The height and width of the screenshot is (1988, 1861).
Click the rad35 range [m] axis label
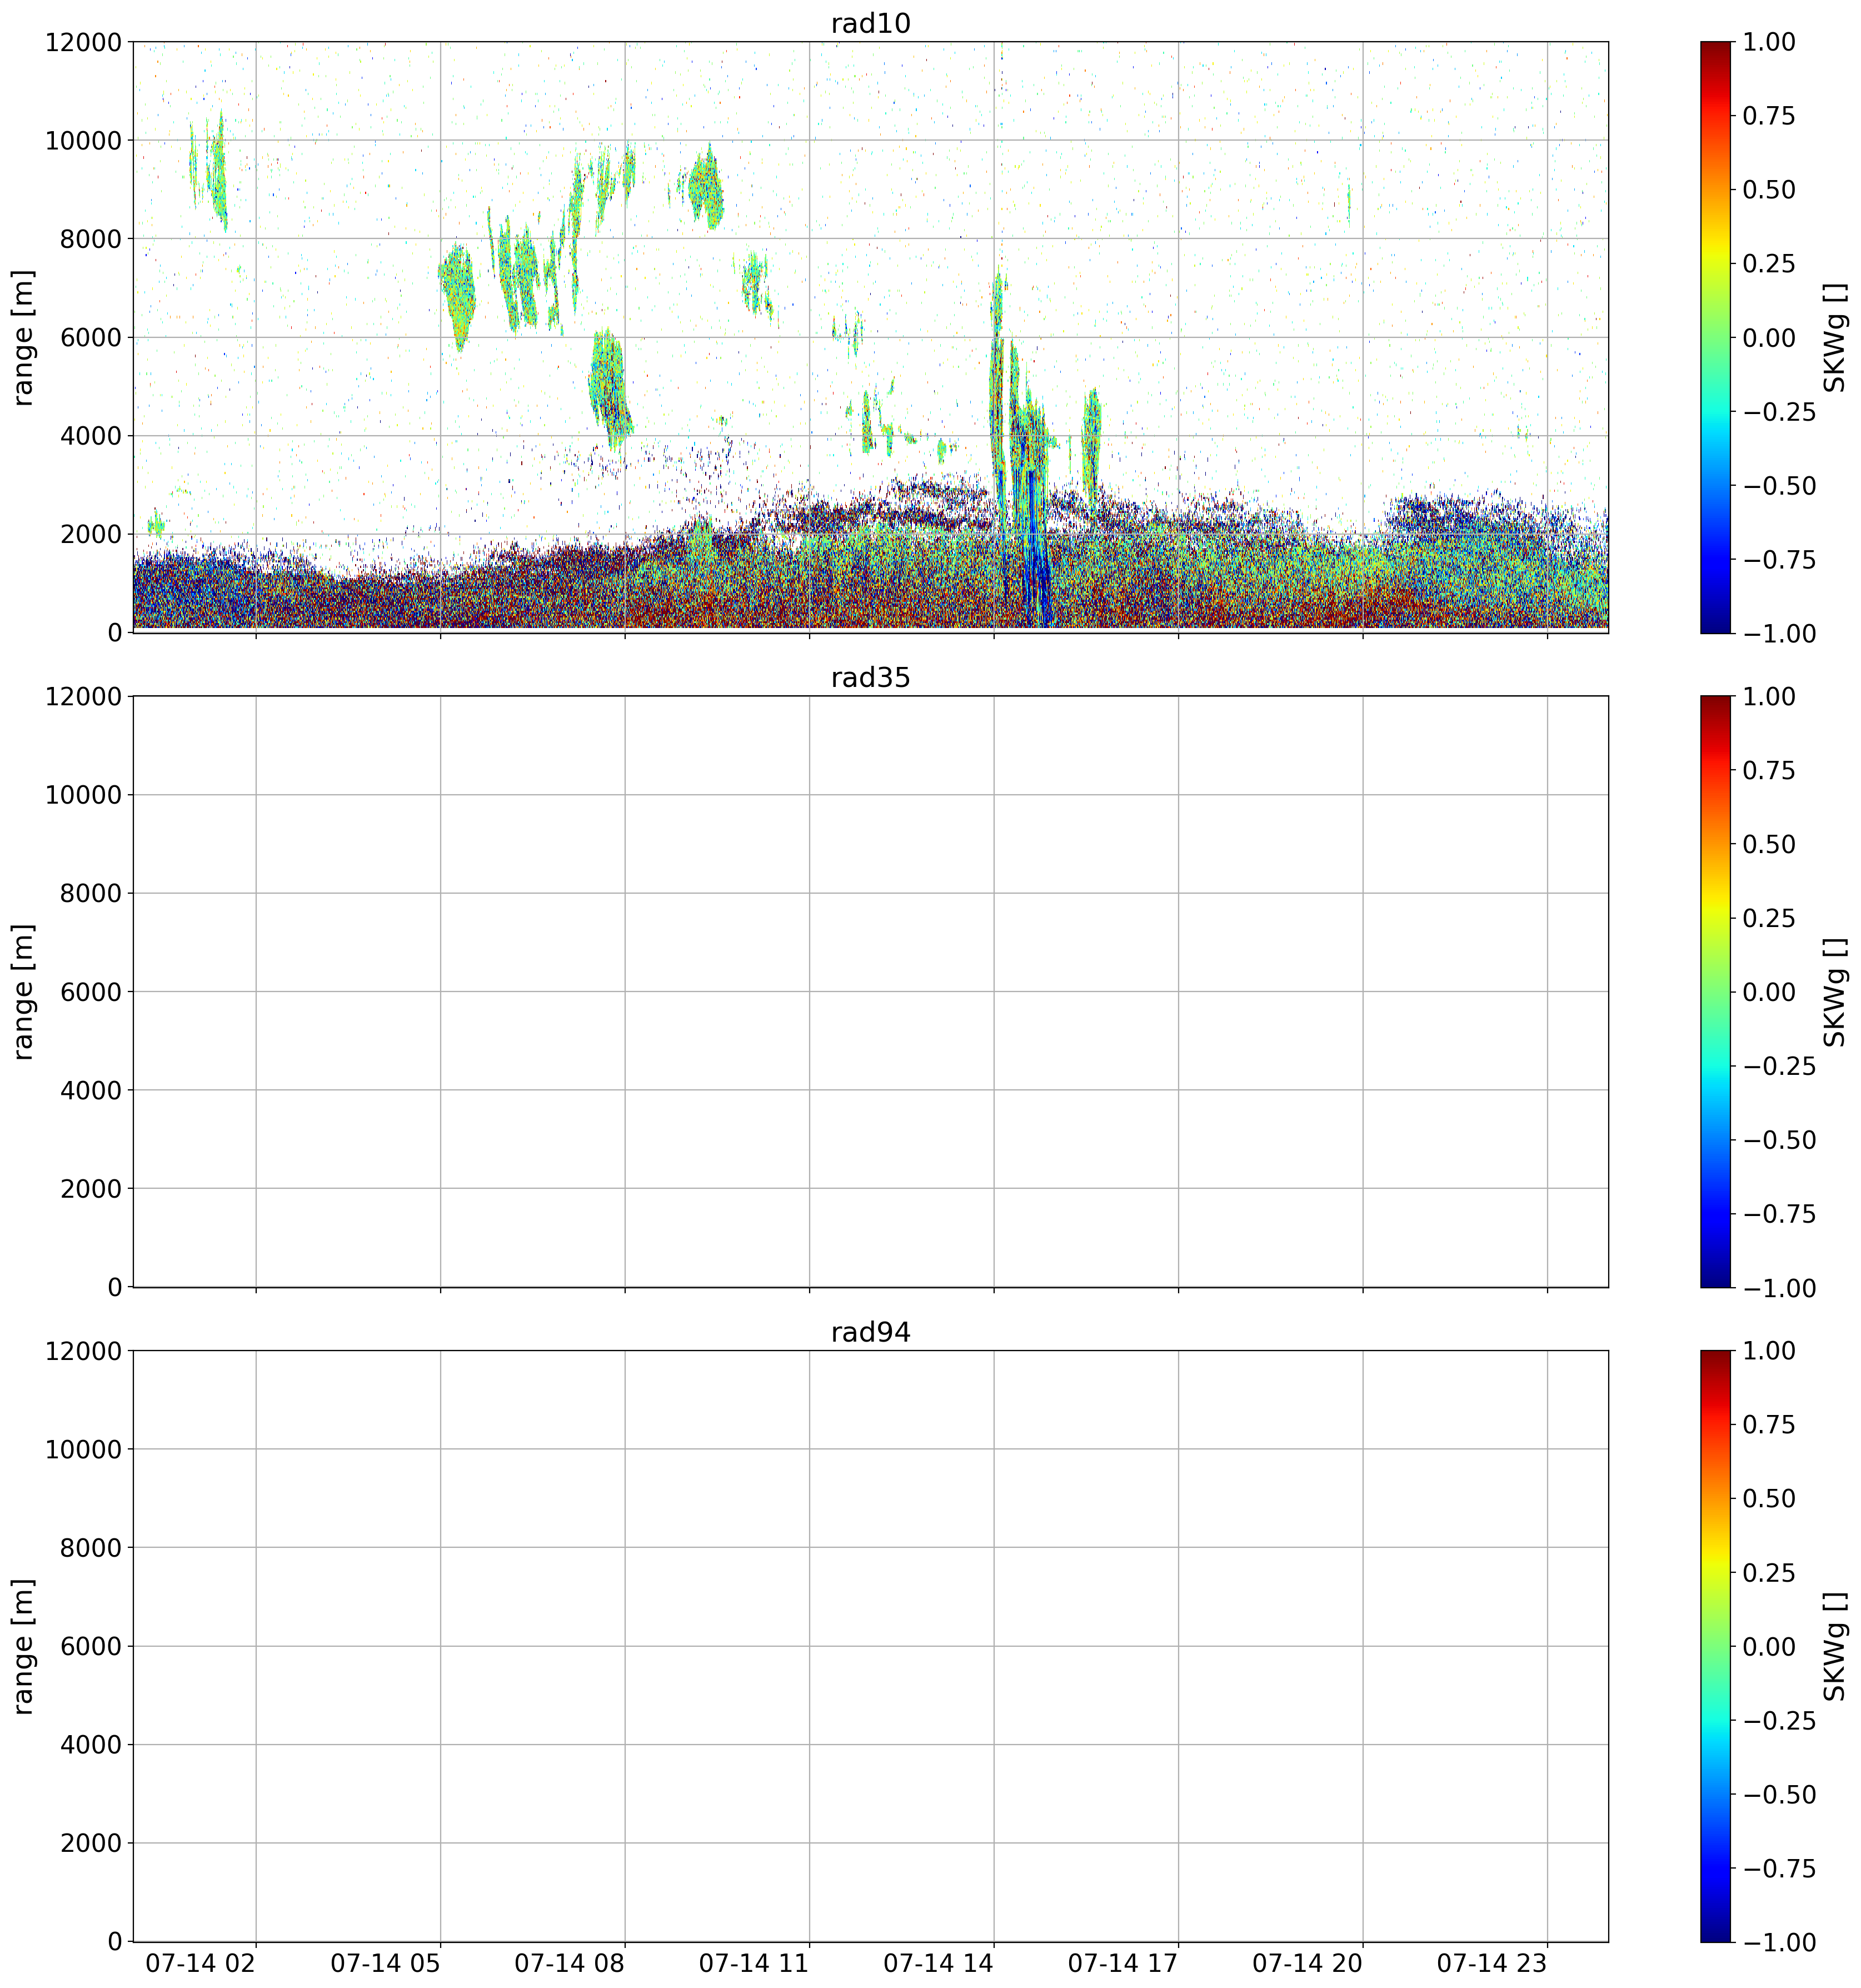pos(23,992)
